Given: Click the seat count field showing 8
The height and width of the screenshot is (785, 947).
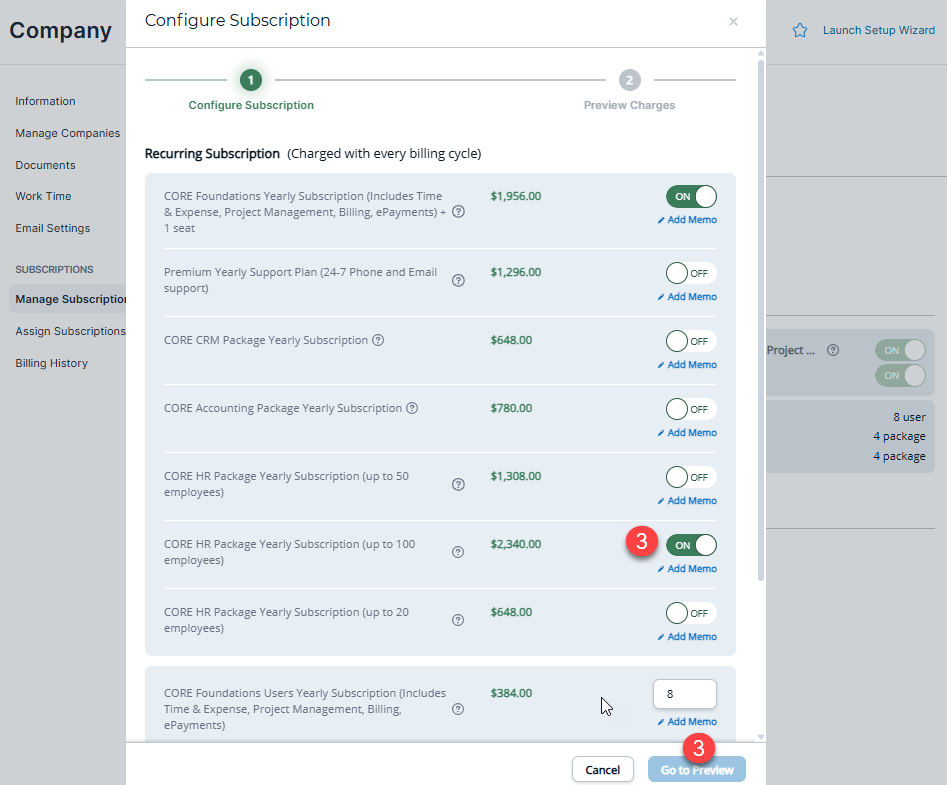Looking at the screenshot, I should [684, 693].
